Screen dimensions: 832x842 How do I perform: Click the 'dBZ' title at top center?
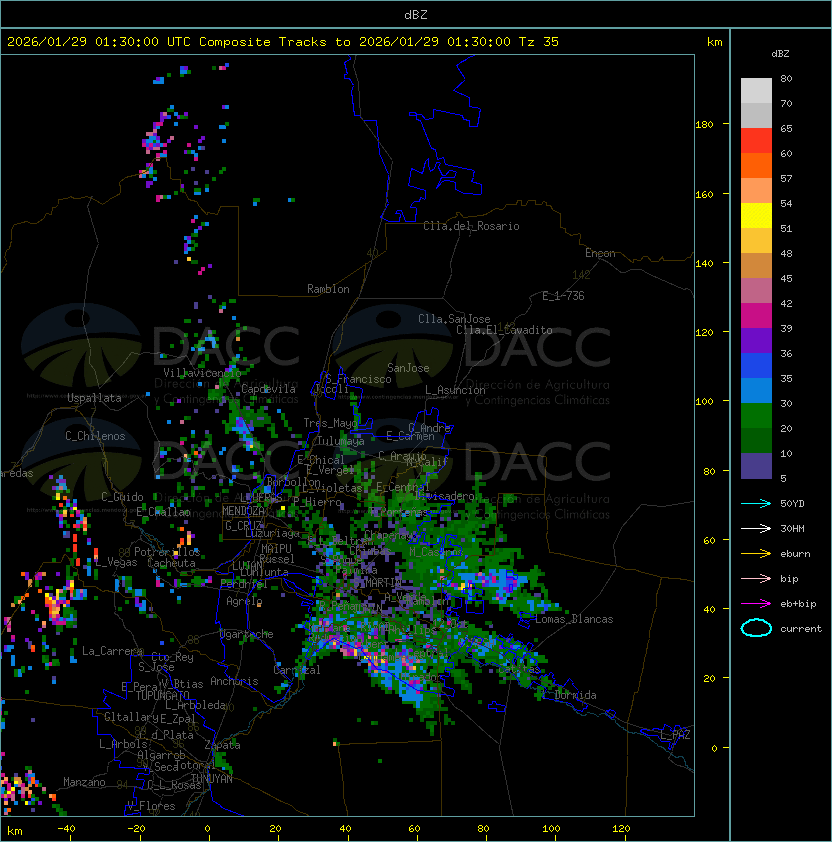coord(416,14)
